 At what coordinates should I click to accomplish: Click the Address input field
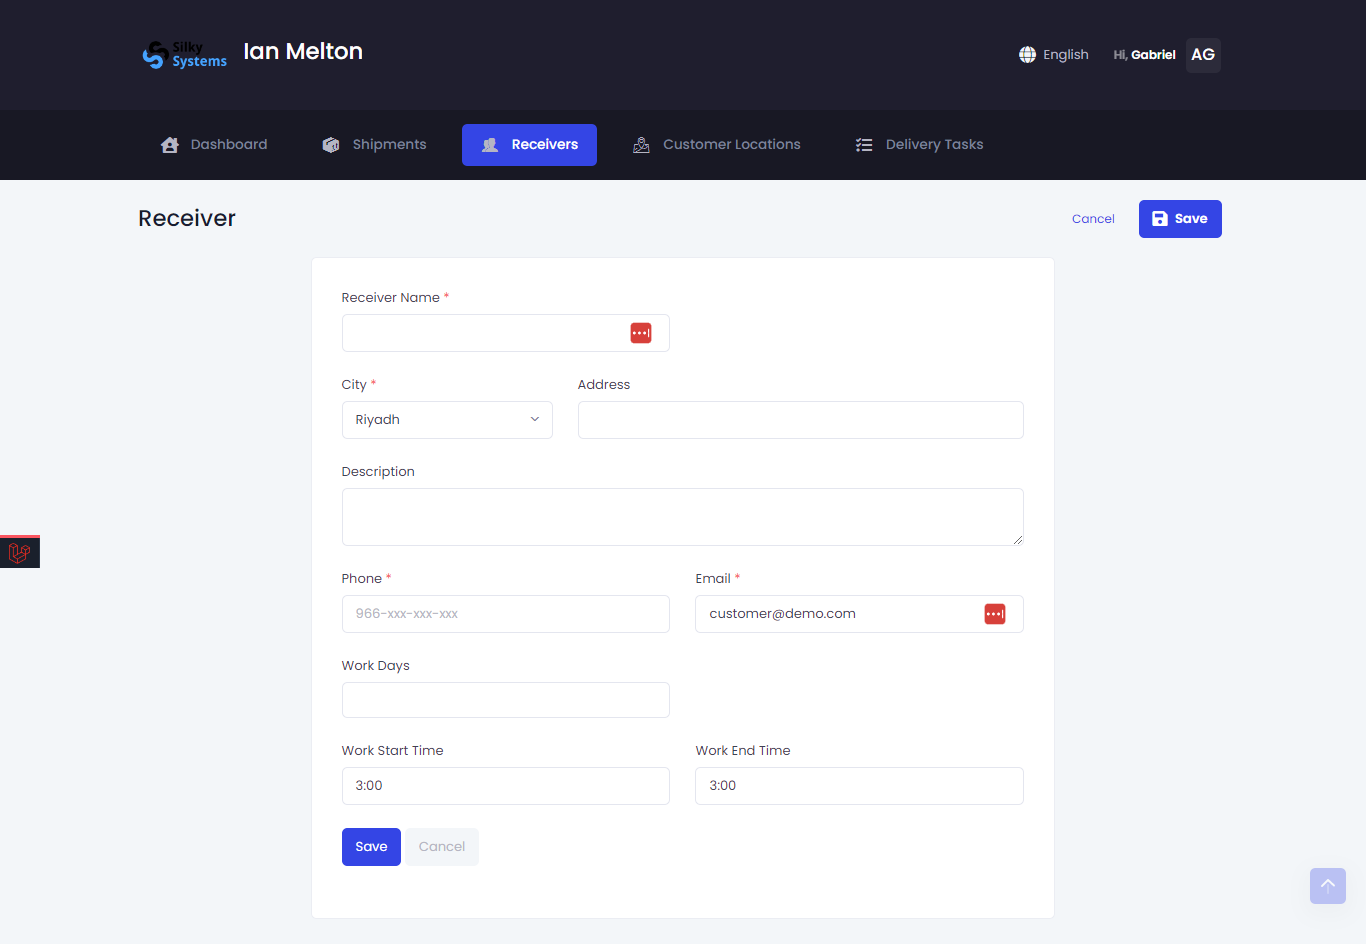(800, 419)
